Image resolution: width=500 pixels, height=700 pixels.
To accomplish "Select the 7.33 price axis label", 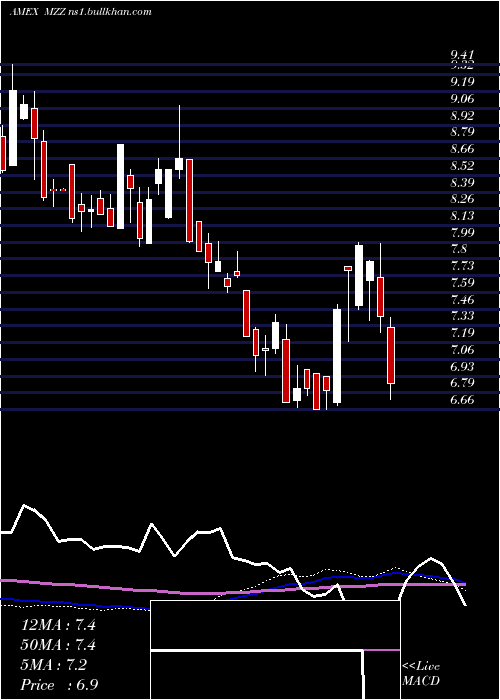I will pos(462,316).
